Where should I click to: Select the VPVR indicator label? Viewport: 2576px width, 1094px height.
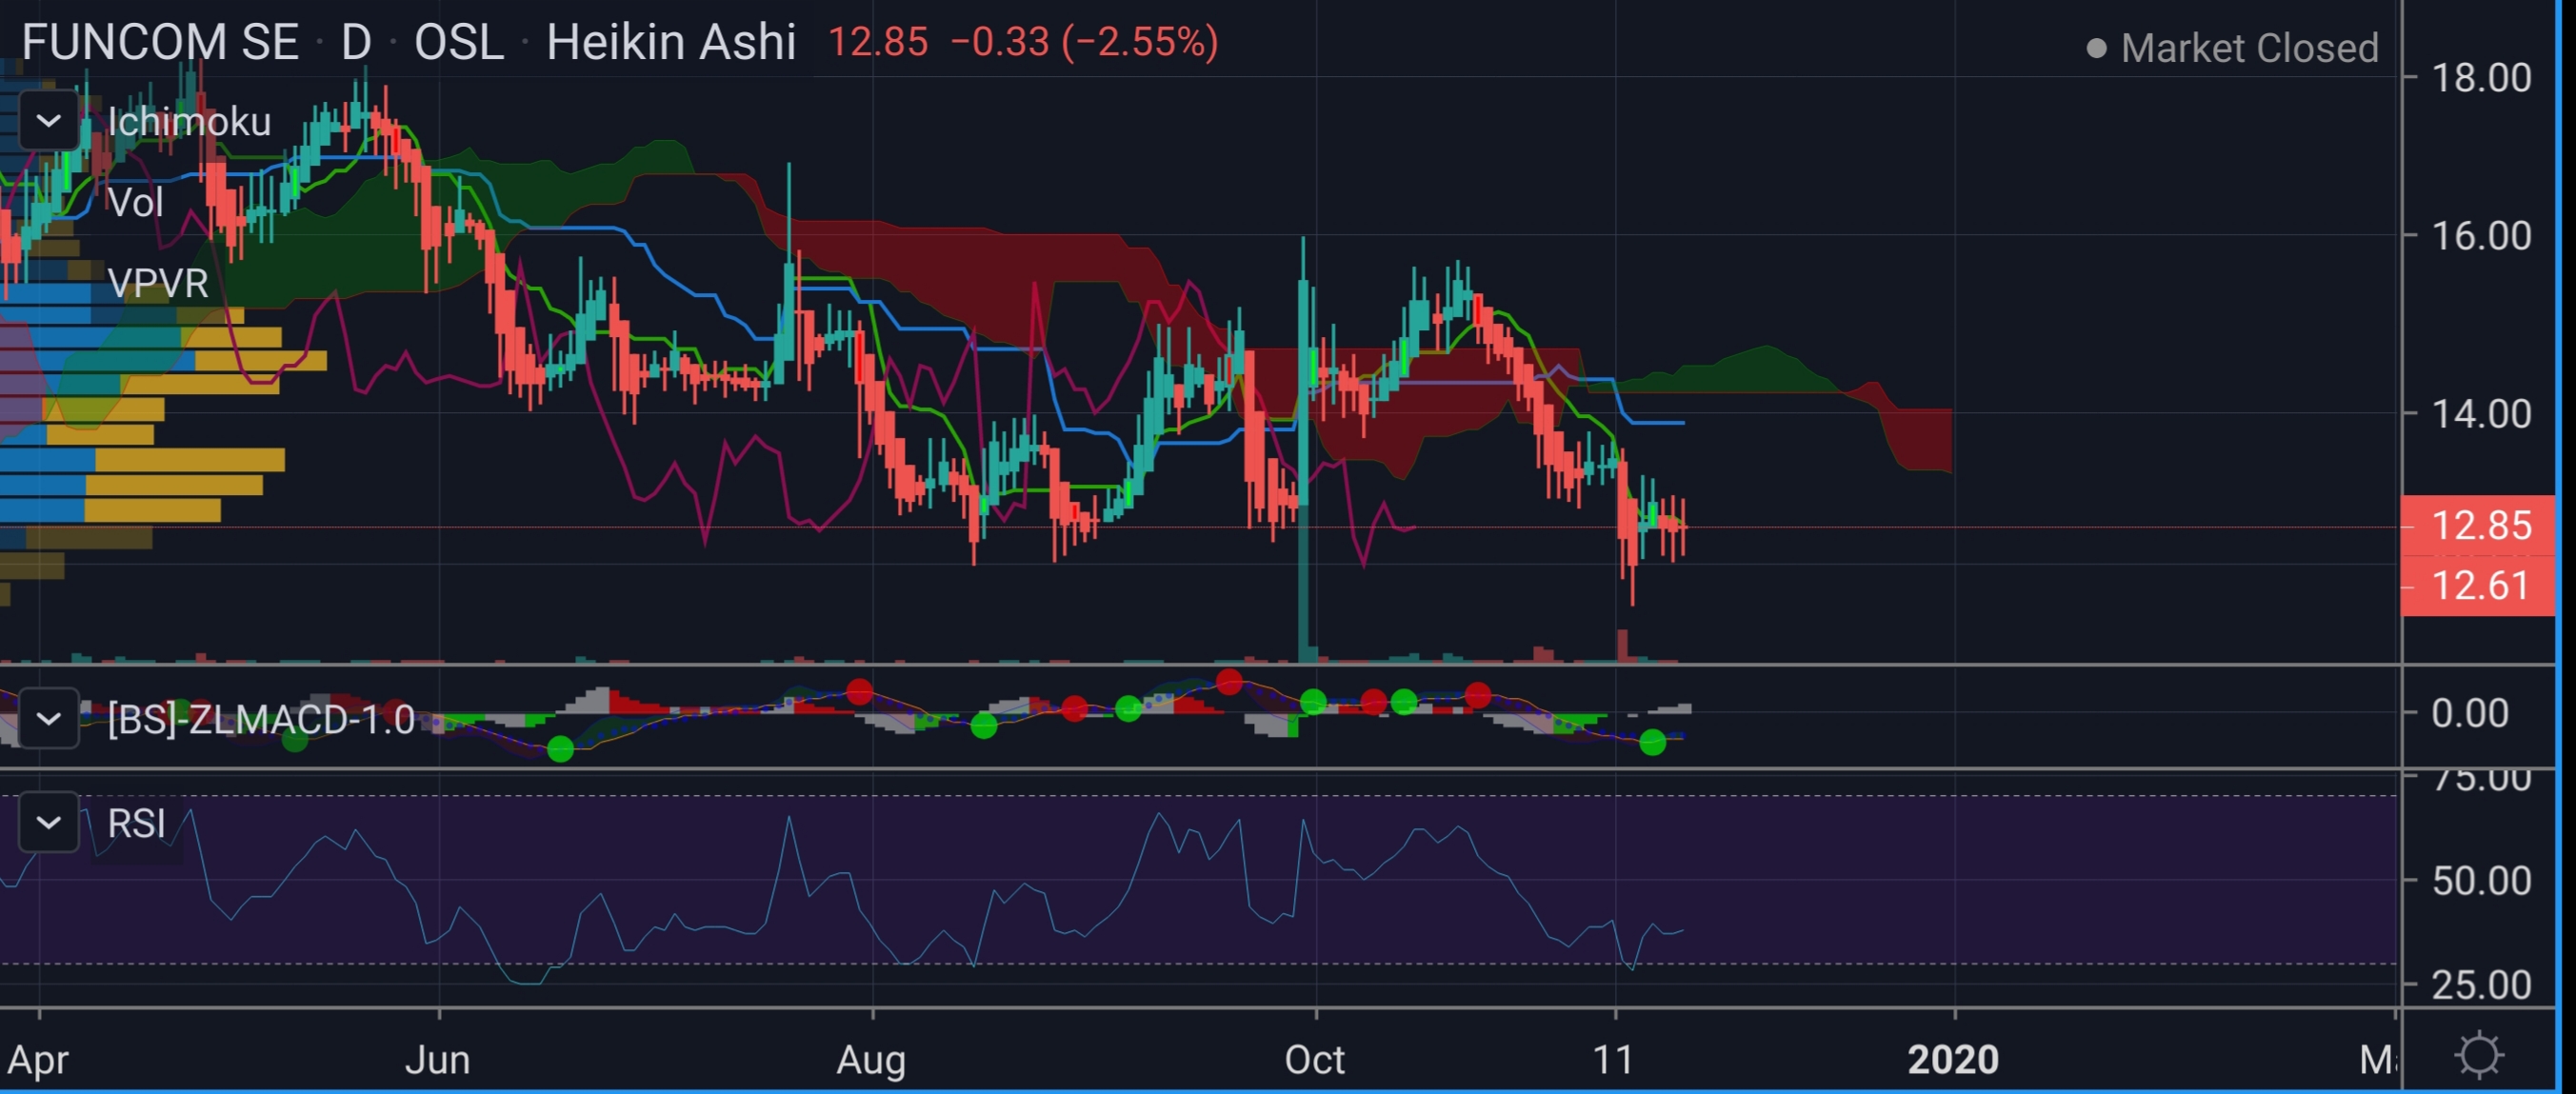pyautogui.click(x=158, y=284)
